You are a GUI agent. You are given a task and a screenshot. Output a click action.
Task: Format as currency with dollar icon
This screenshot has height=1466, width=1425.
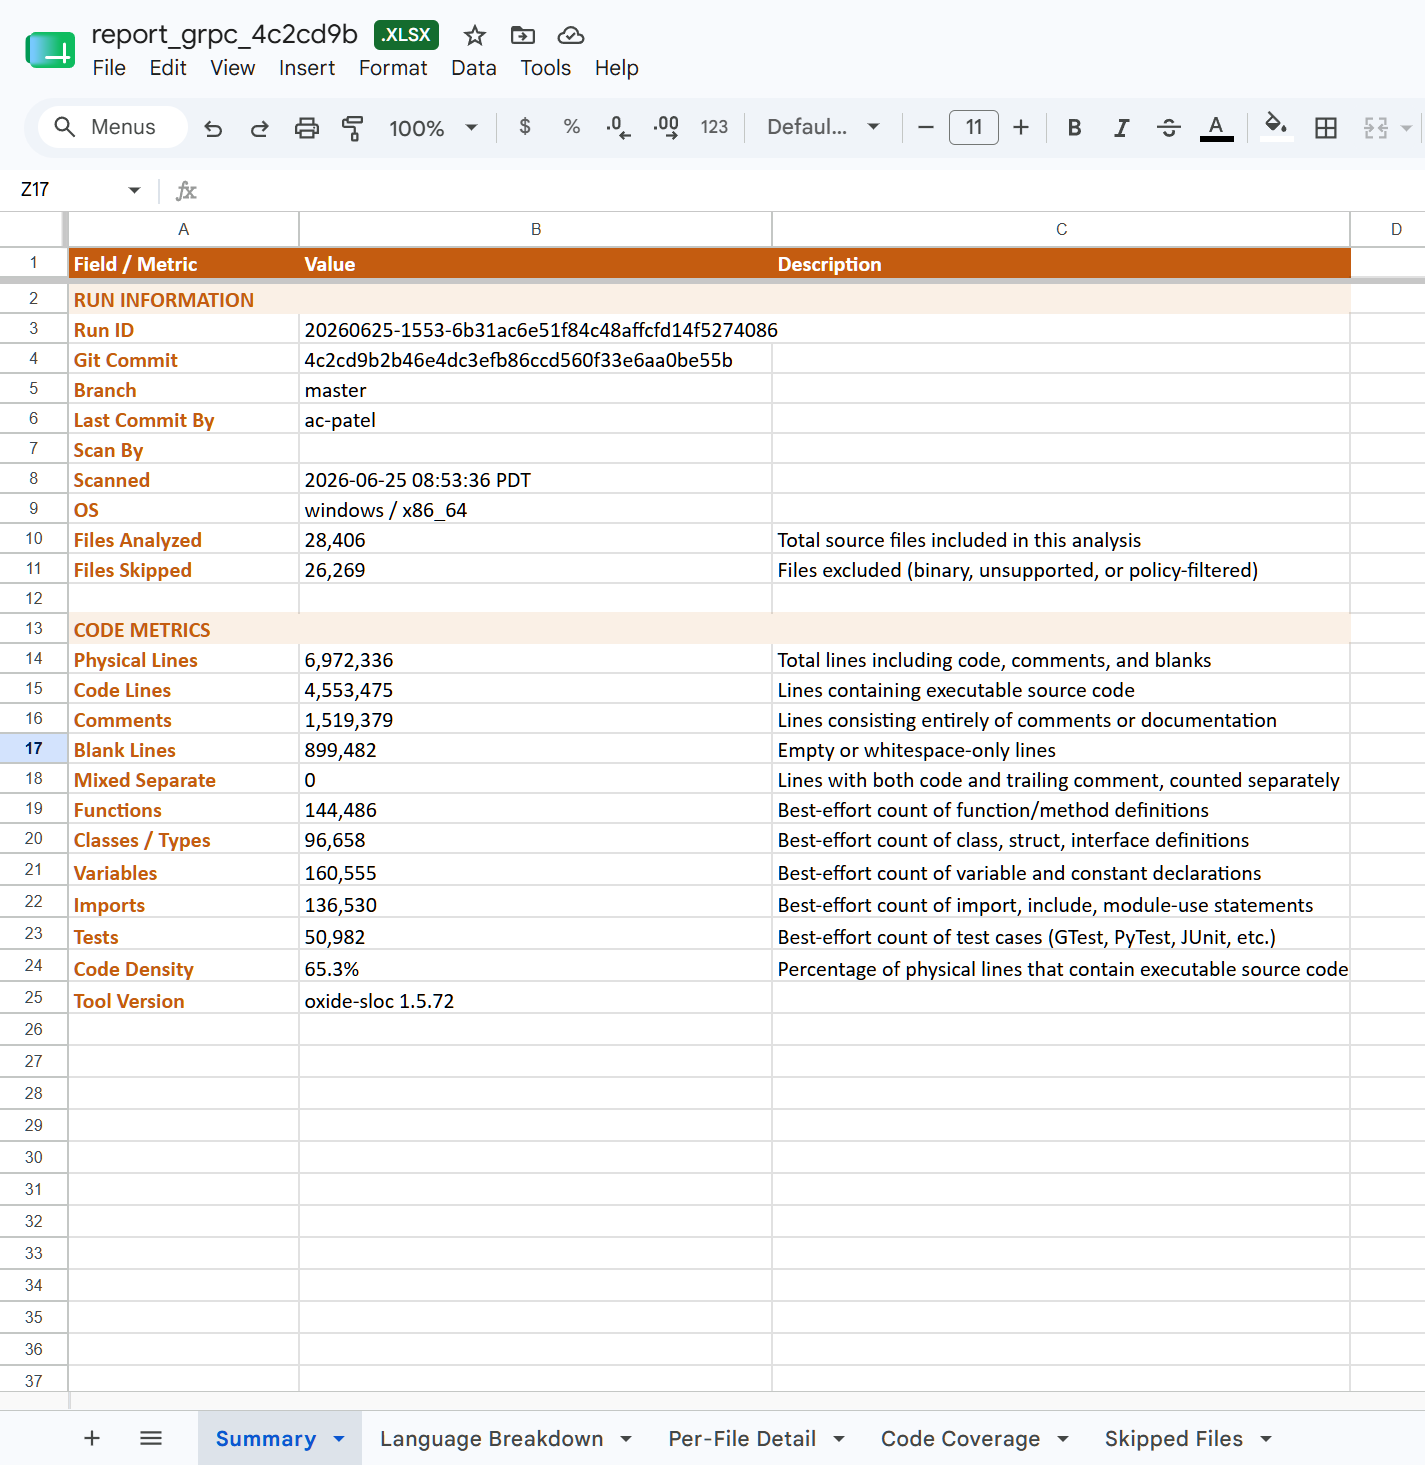pyautogui.click(x=525, y=127)
